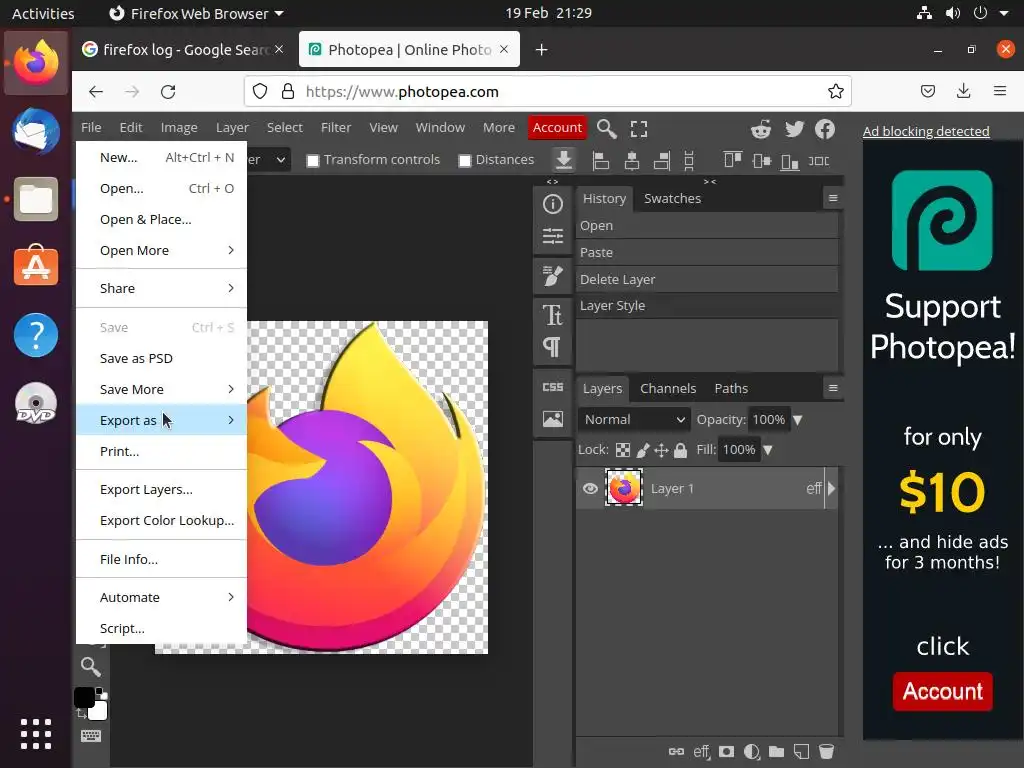
Task: Toggle lock position move icon
Action: pos(662,450)
